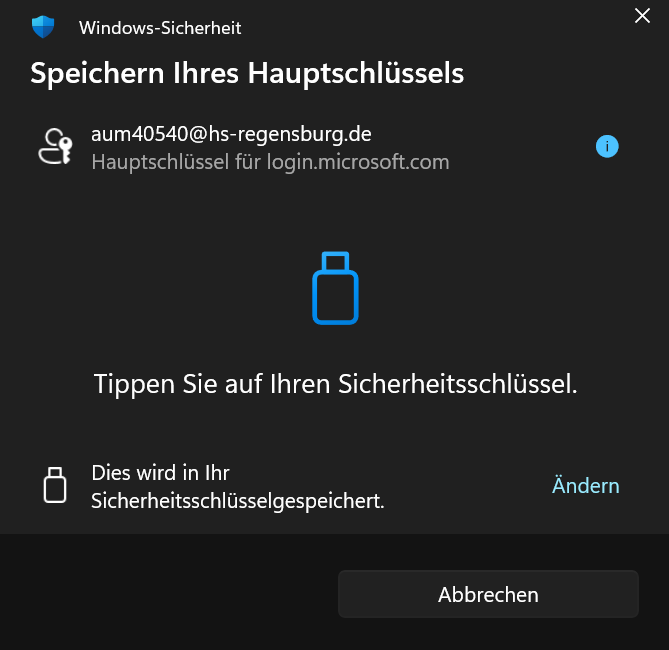The height and width of the screenshot is (650, 669).
Task: Select the aum40540@hs-regensburg.de account text
Action: point(231,134)
